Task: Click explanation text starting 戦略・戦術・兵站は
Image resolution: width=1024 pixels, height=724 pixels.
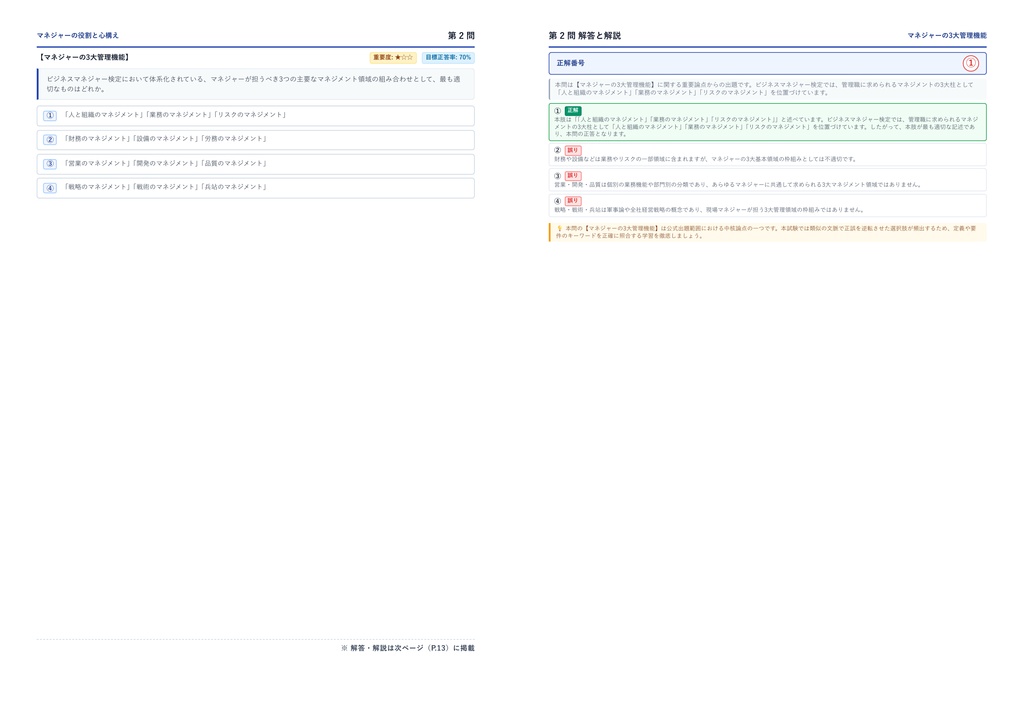Action: tap(709, 210)
